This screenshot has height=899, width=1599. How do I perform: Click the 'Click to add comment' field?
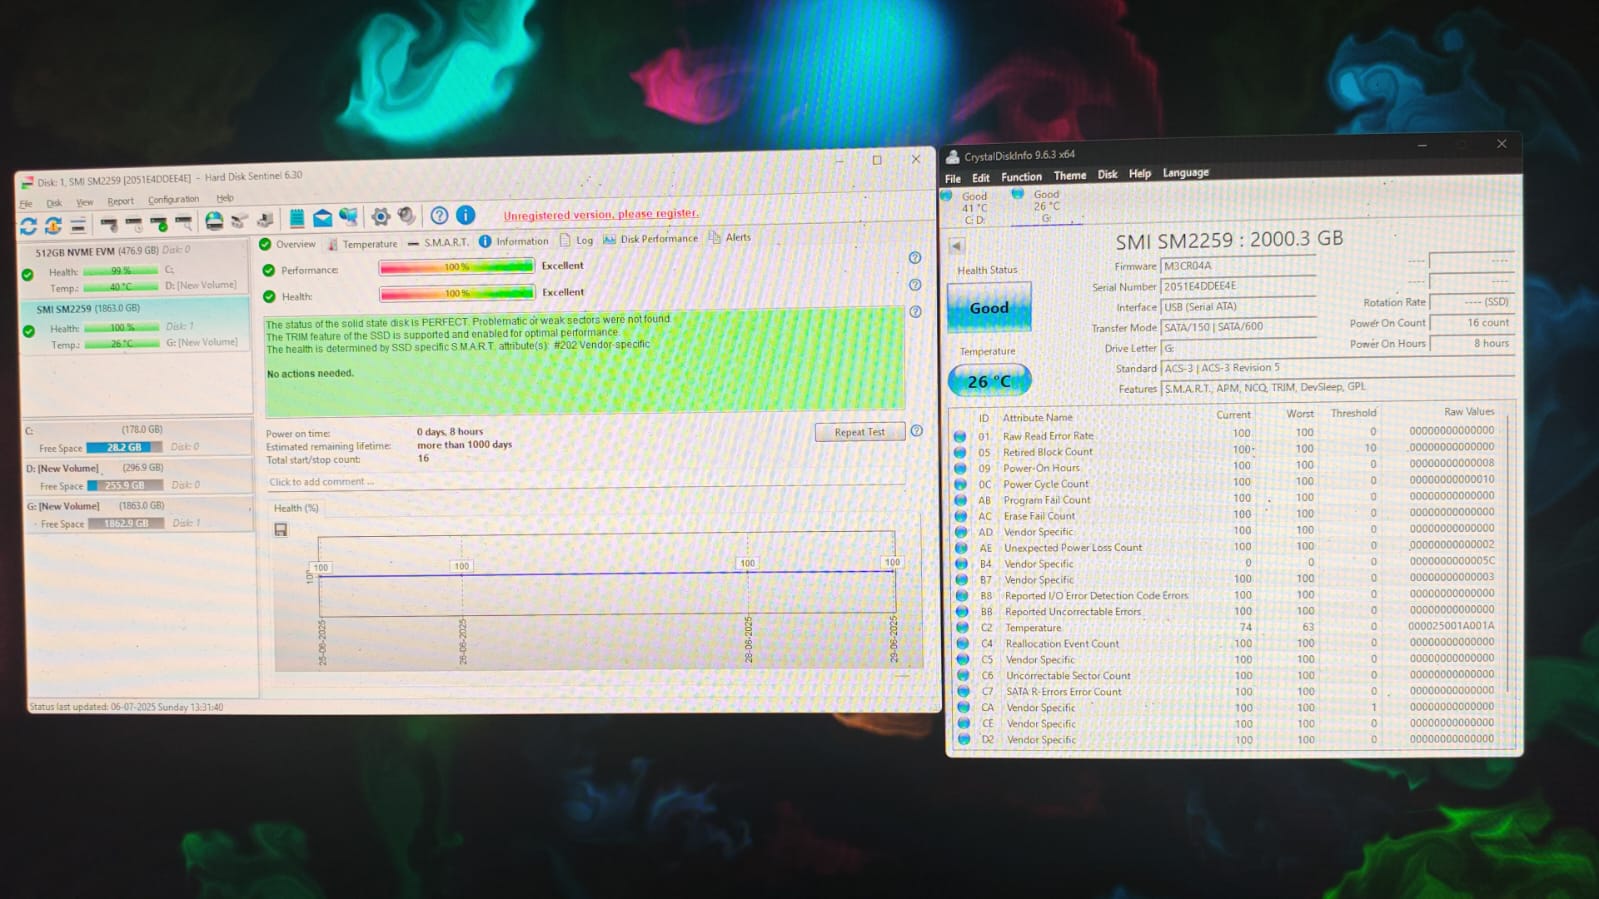[585, 481]
